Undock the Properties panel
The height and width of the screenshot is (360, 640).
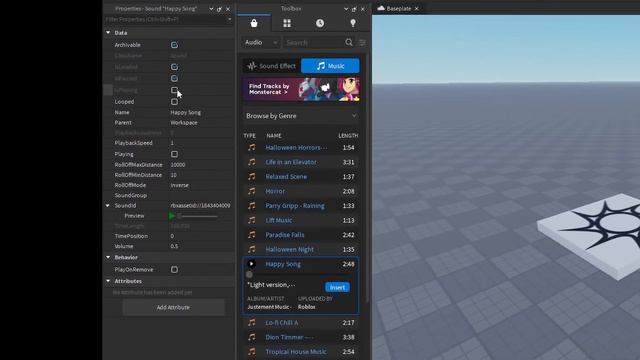pyautogui.click(x=219, y=9)
